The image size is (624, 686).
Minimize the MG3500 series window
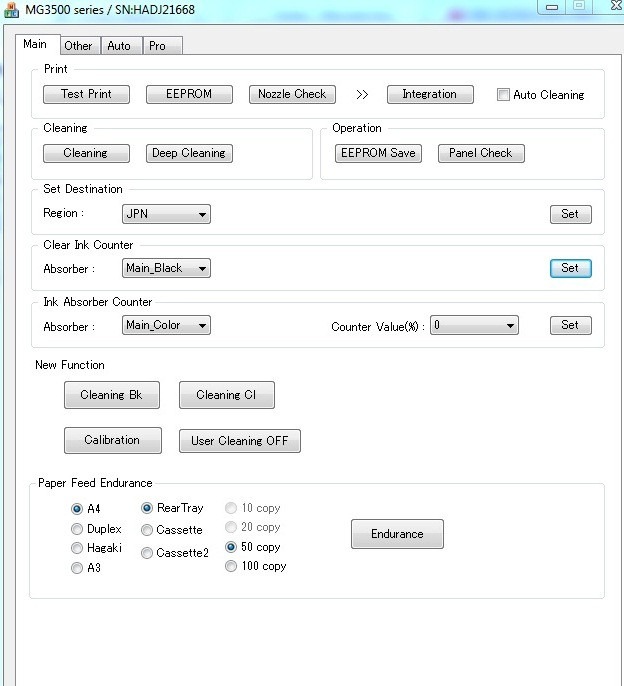point(552,7)
